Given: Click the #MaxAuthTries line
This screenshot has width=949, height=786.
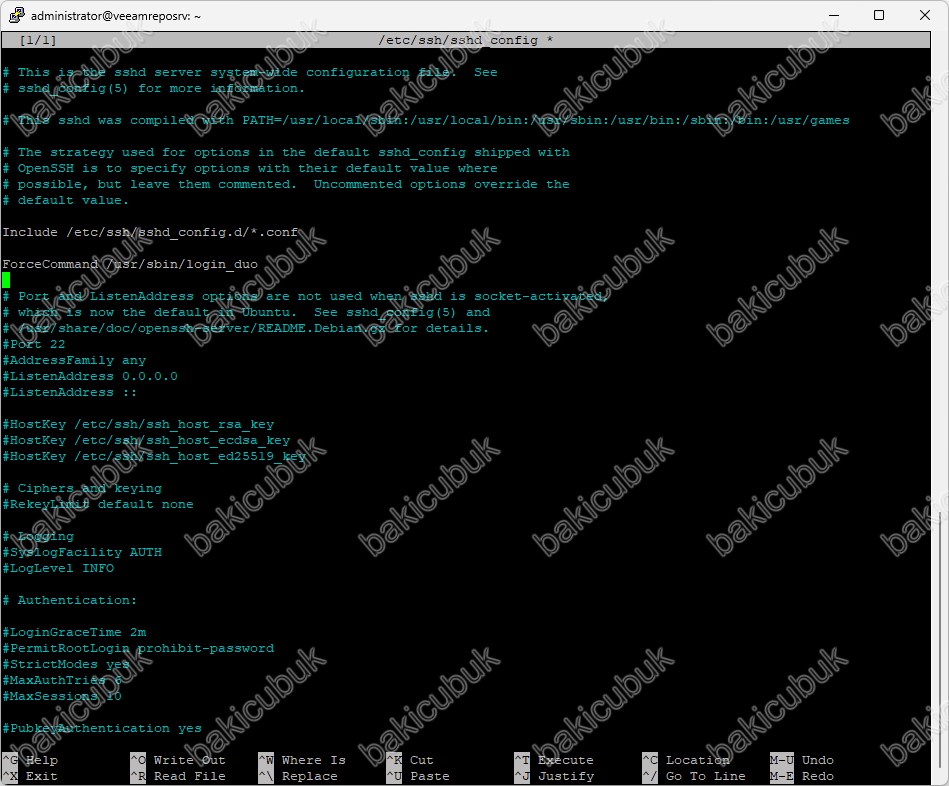Looking at the screenshot, I should point(62,680).
